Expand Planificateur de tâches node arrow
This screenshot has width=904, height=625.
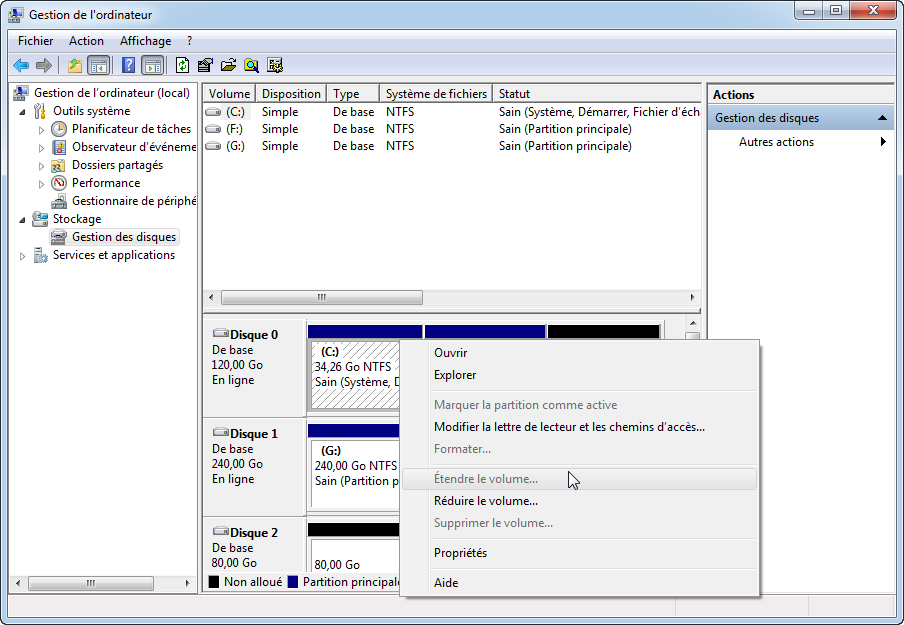[41, 130]
